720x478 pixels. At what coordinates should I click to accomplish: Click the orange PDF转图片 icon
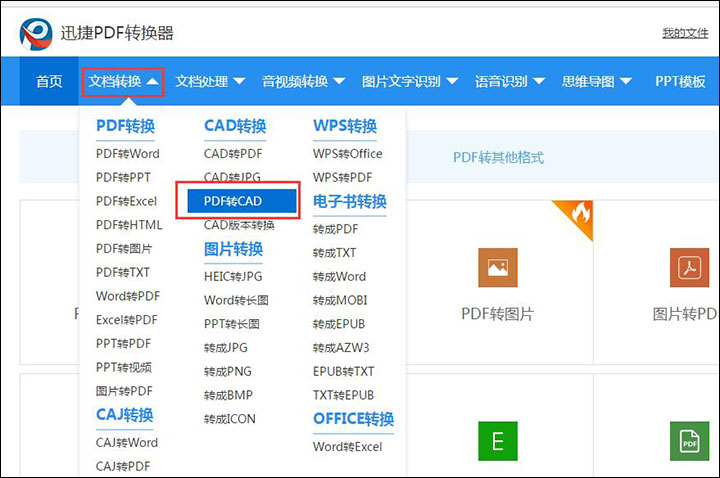click(x=498, y=268)
